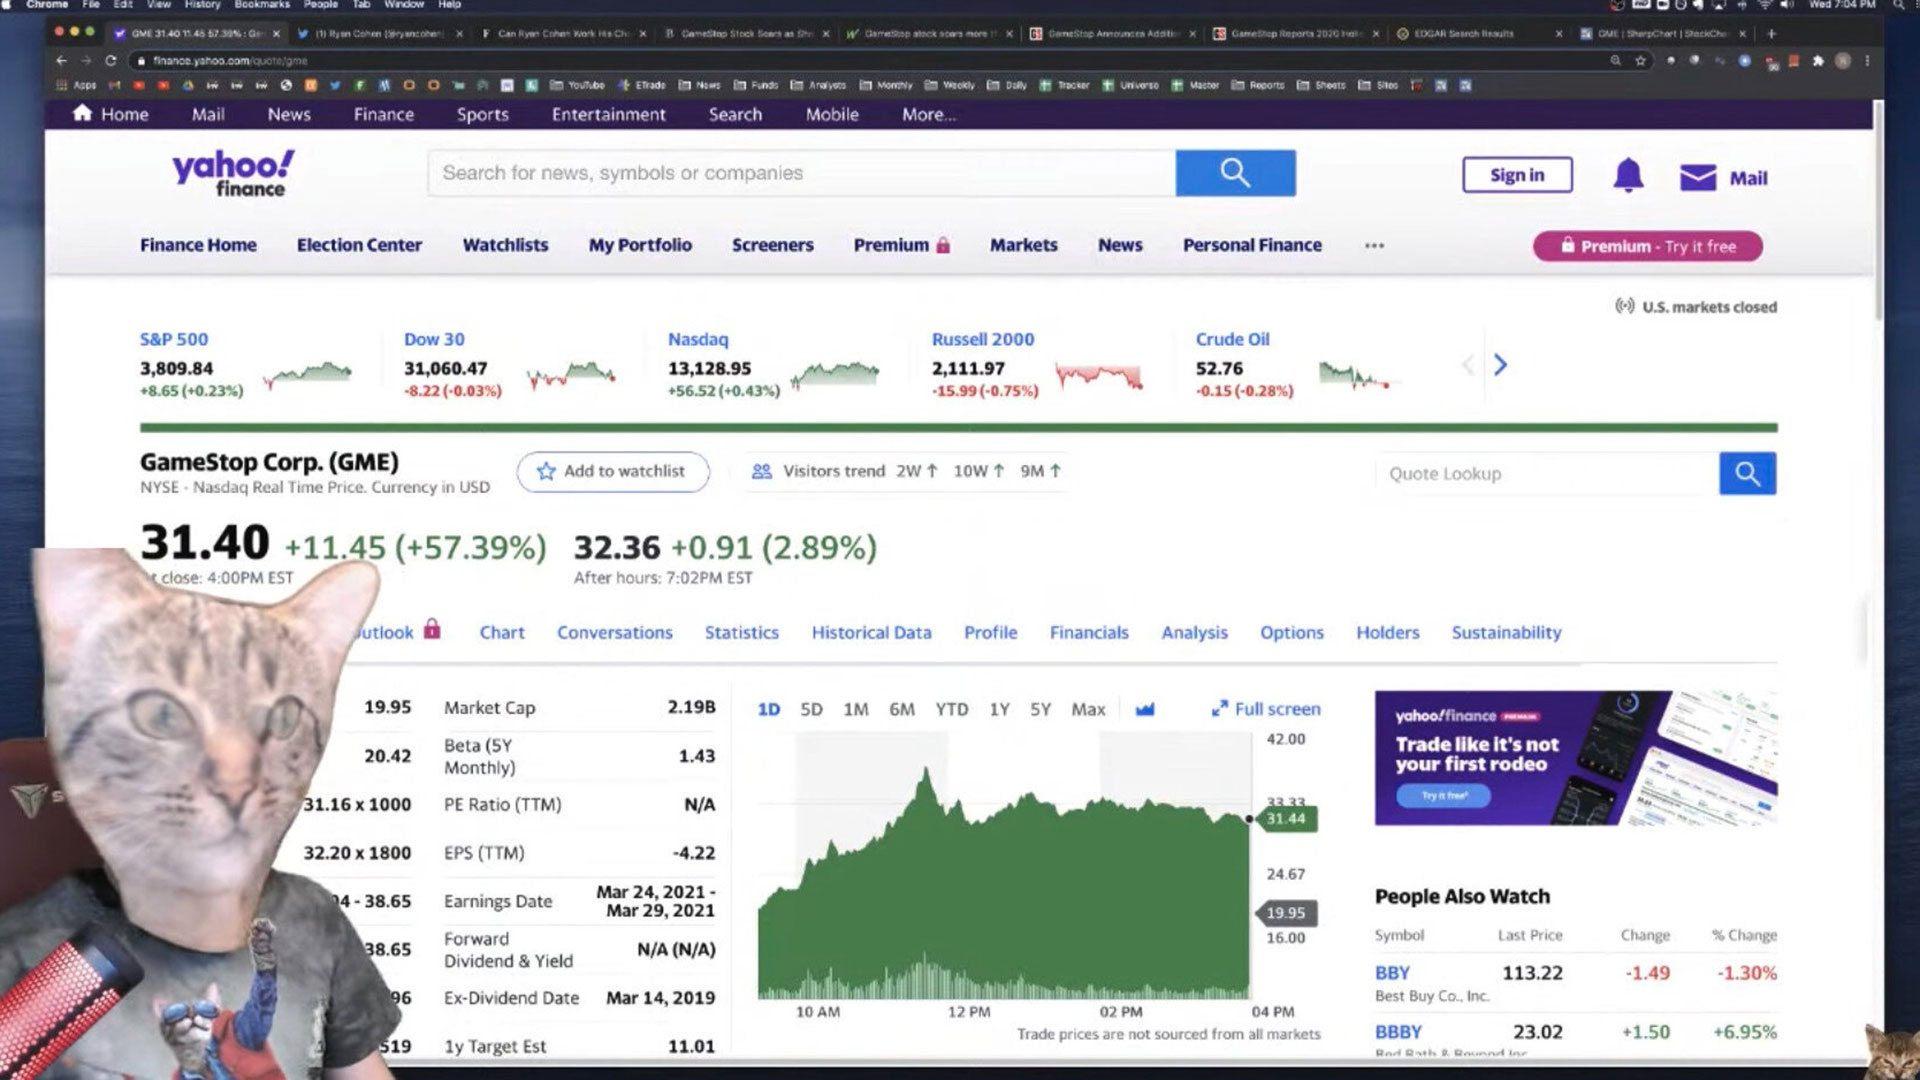Image resolution: width=1920 pixels, height=1080 pixels.
Task: Bookmark this page with the star icon
Action: point(1640,60)
